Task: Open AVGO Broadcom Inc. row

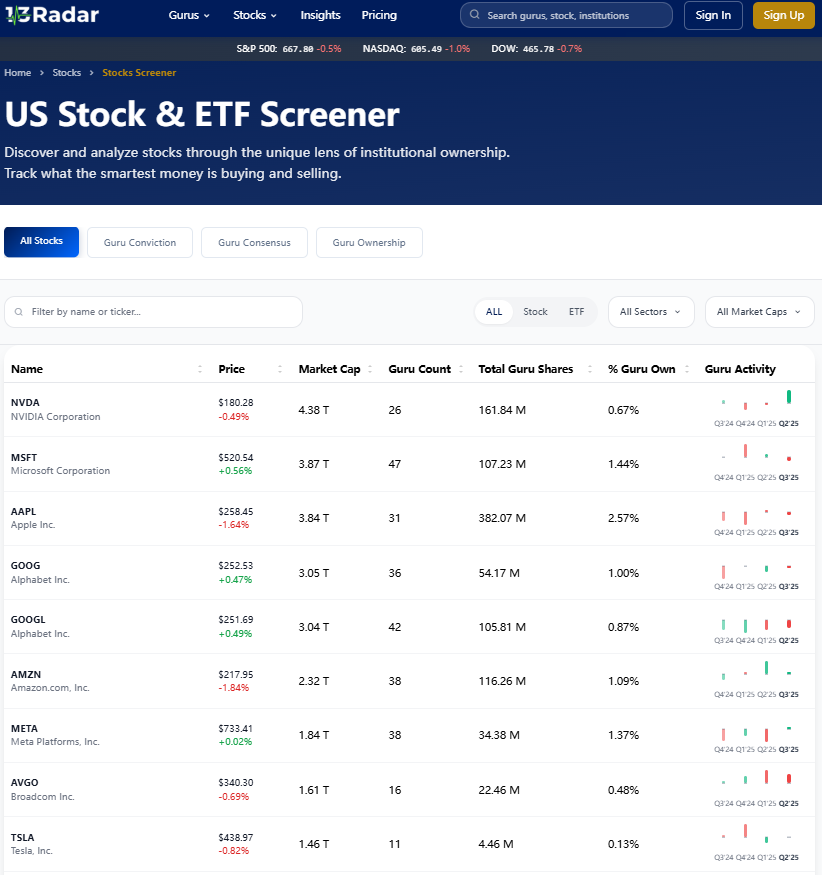Action: click(x=409, y=789)
